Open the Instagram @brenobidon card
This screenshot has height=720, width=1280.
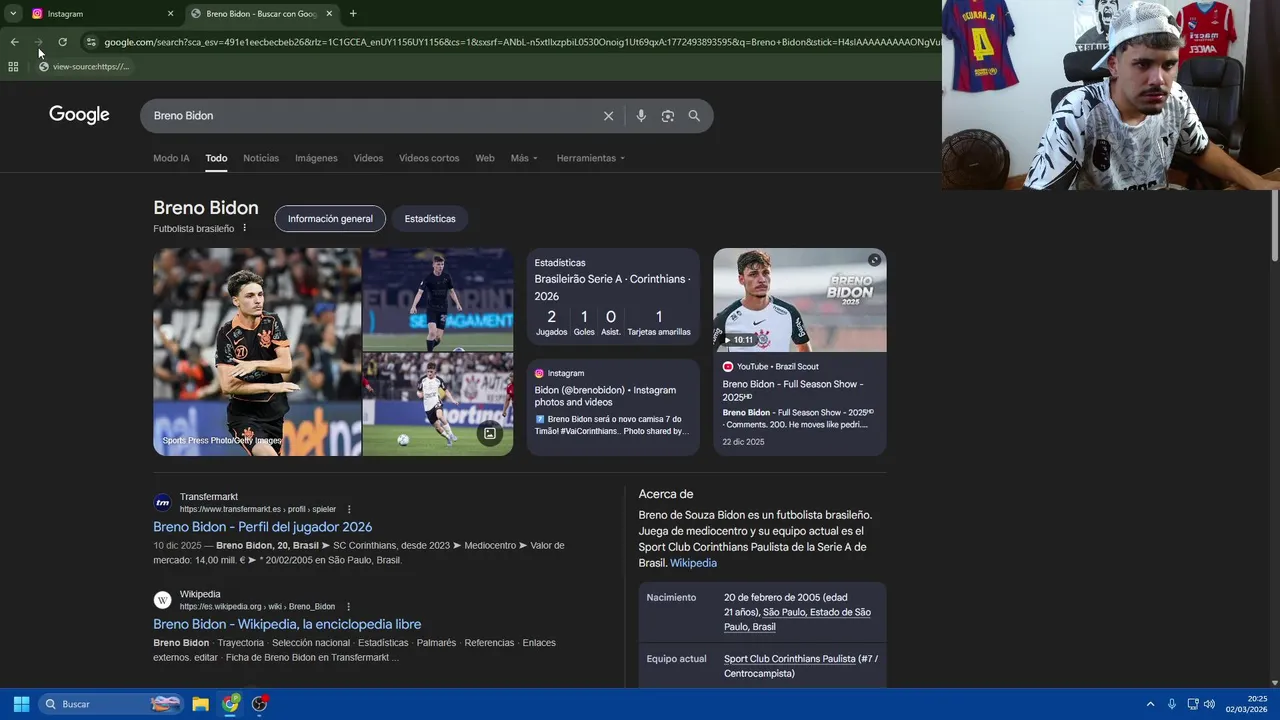[613, 407]
